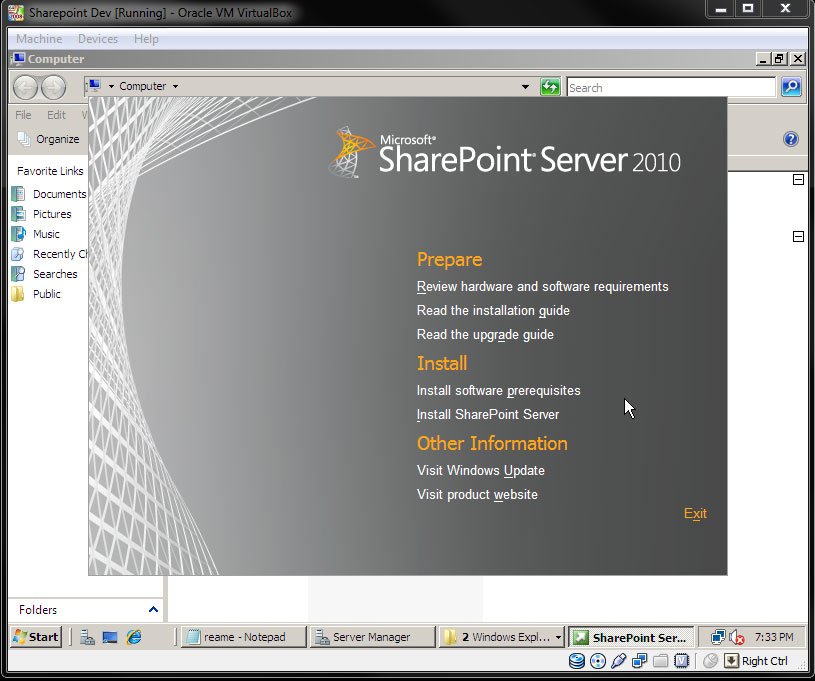Screen dimensions: 815x681
Task: Open Machine menu in VirtualBox
Action: pos(39,39)
